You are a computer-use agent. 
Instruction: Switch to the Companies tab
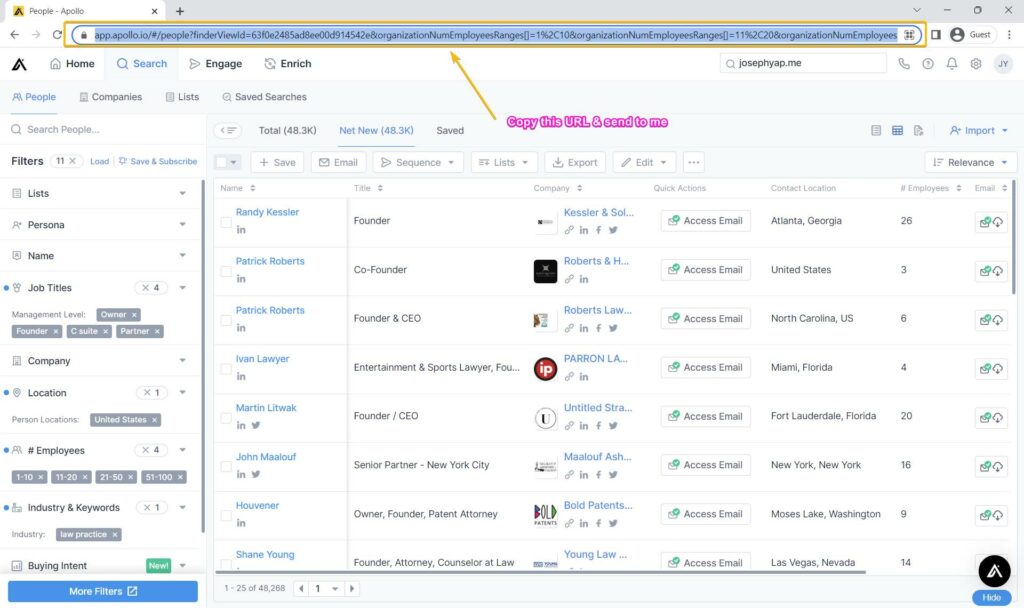(x=110, y=97)
